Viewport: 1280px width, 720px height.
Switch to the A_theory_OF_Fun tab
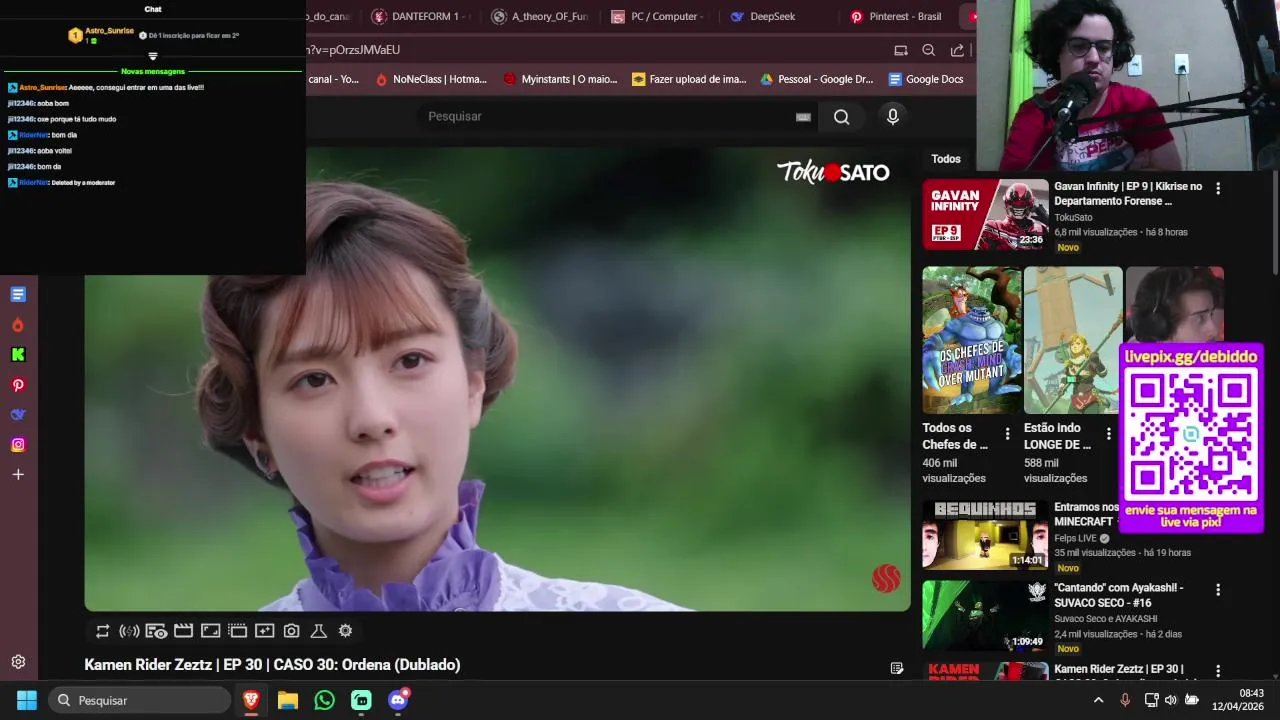click(540, 17)
